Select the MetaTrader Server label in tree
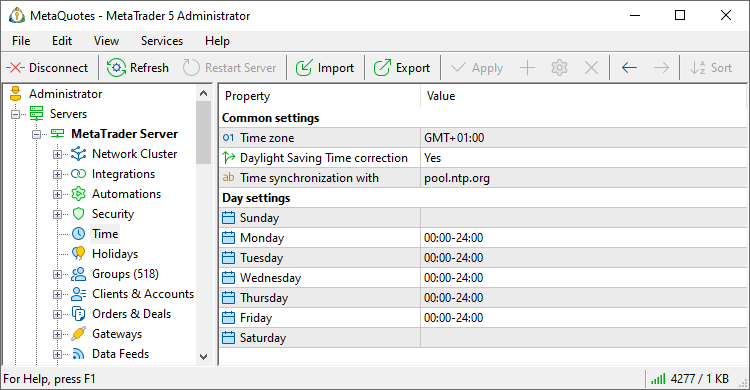 124,134
